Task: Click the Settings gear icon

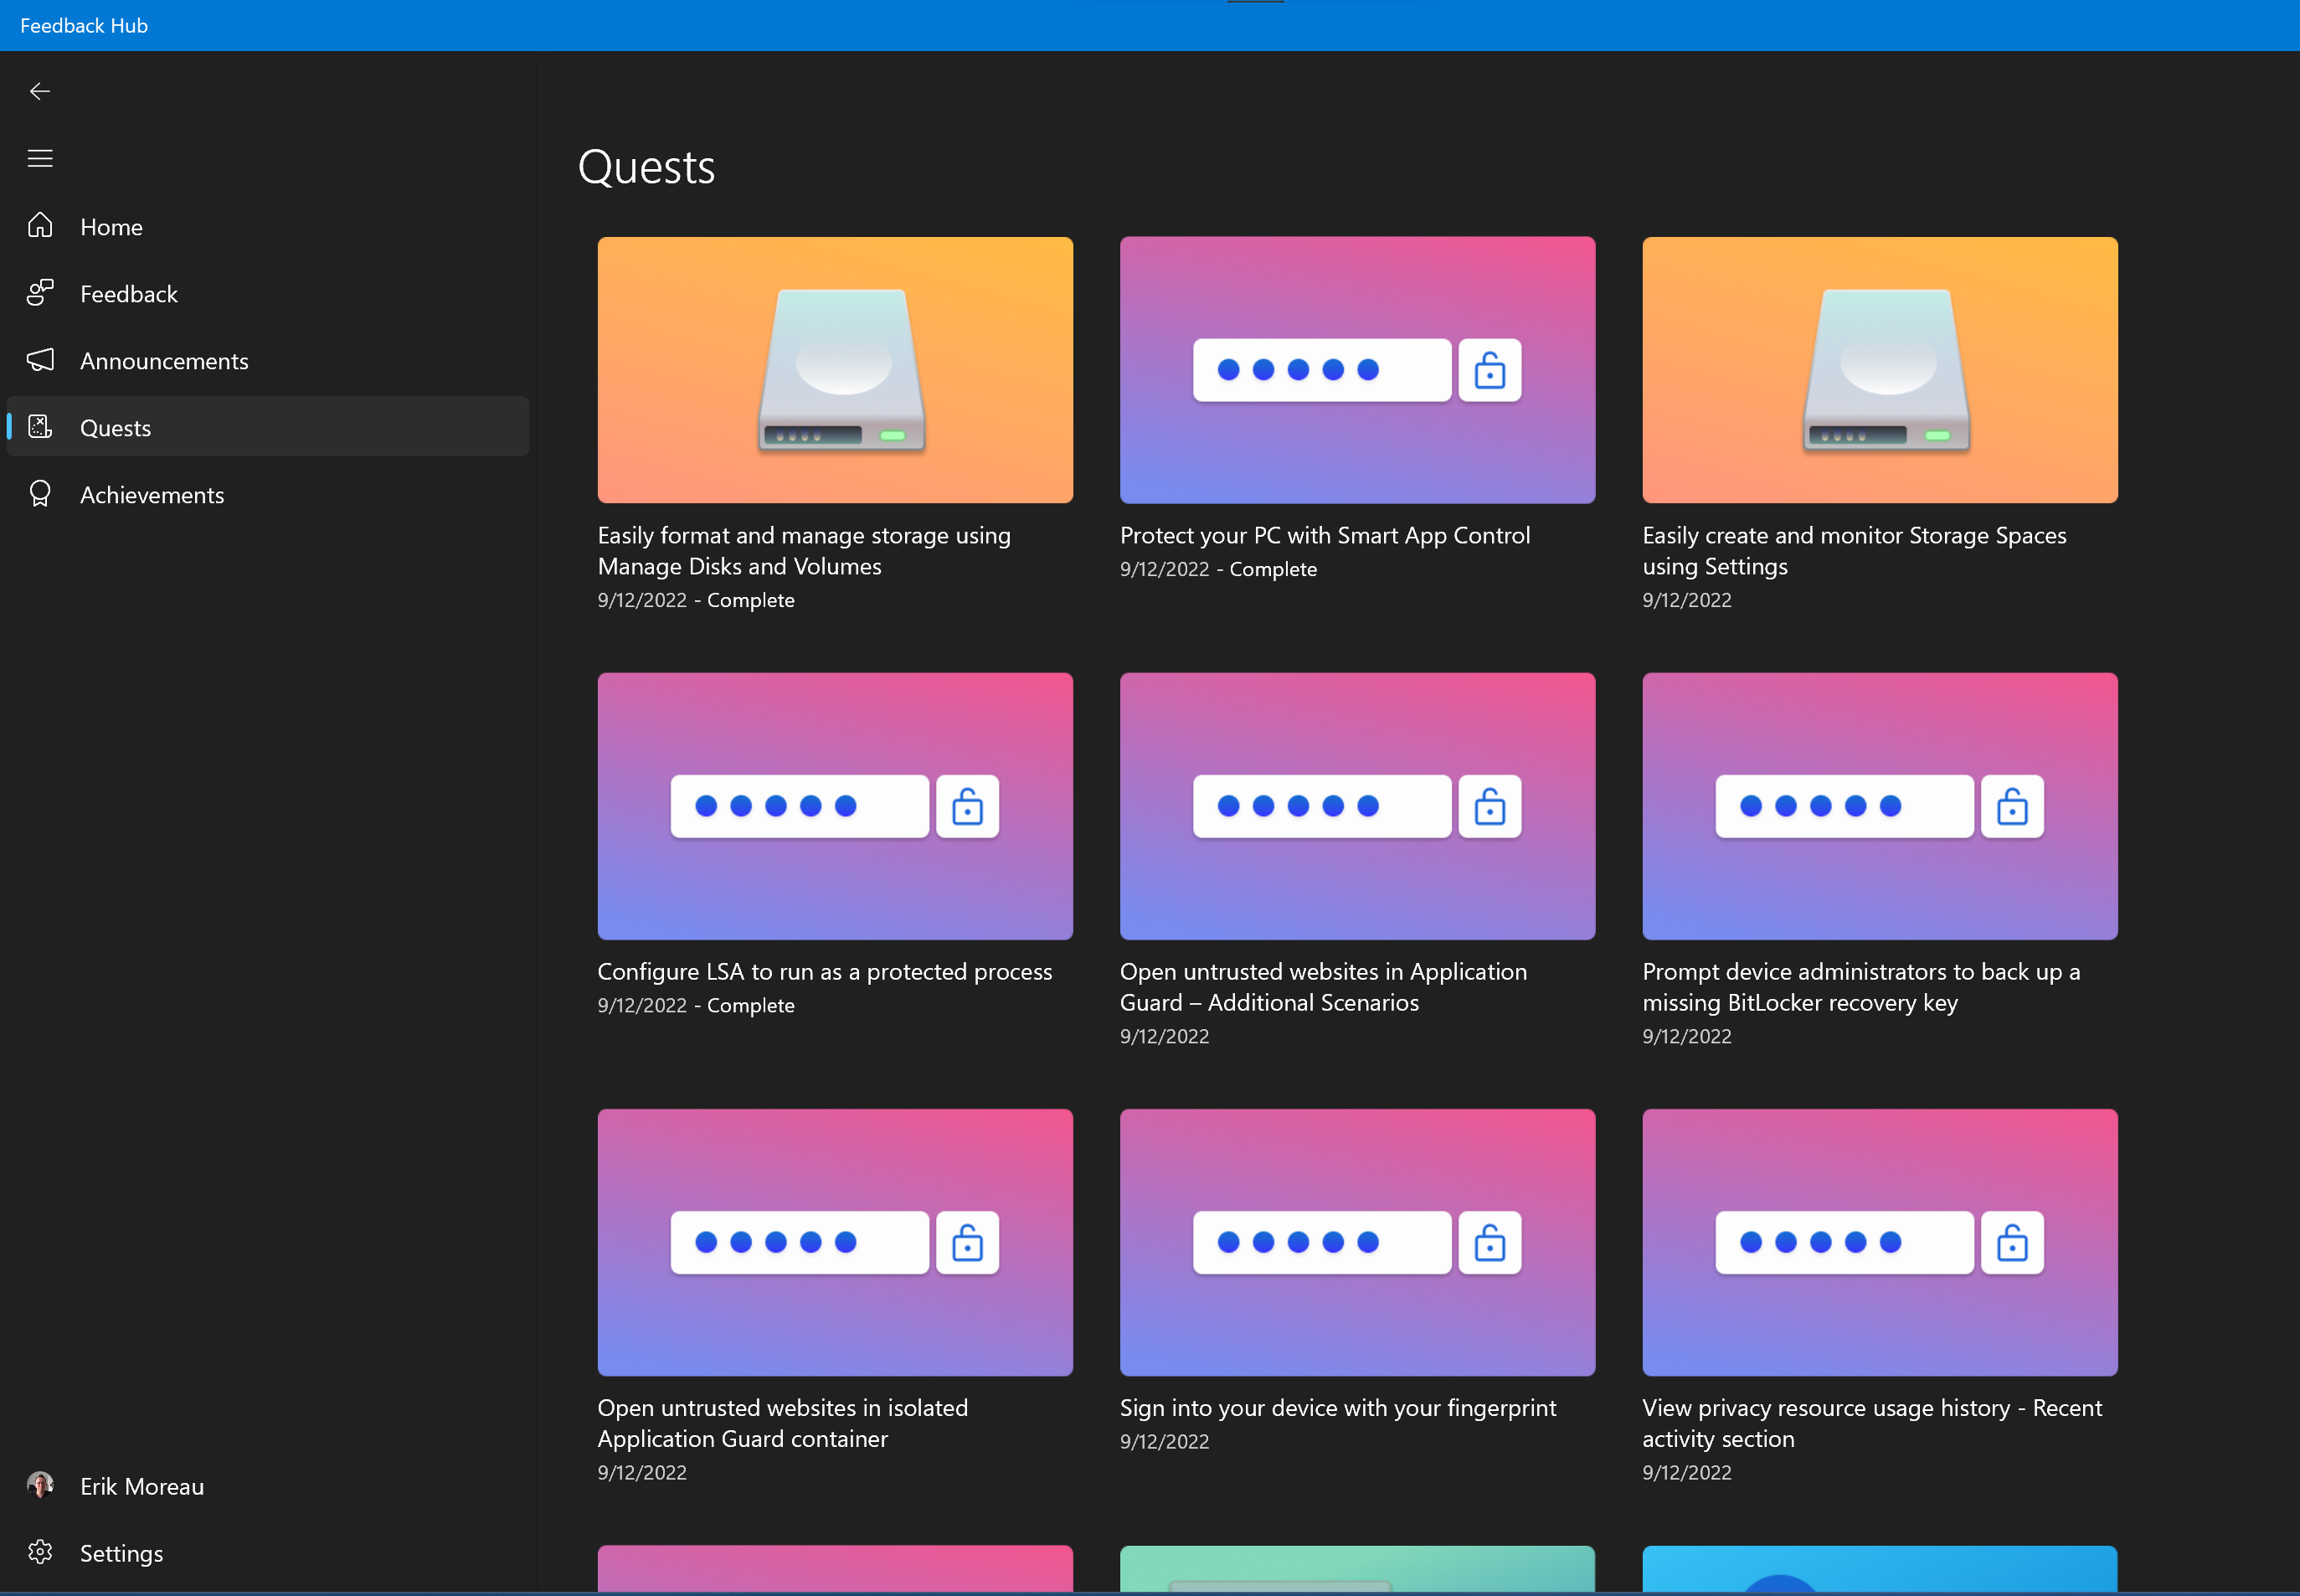Action: coord(40,1552)
